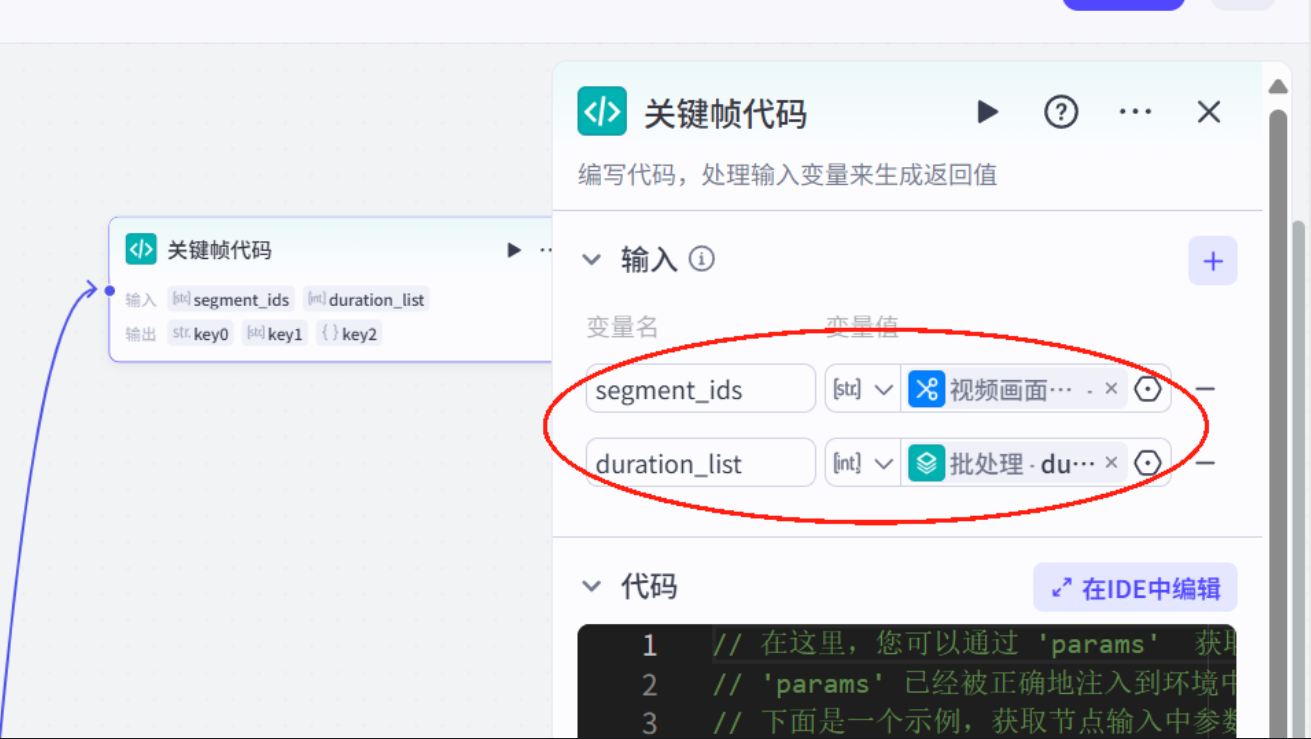Click the scissors icon on 视频画面 reference
Screen dimensions: 1311x739
click(x=925, y=389)
